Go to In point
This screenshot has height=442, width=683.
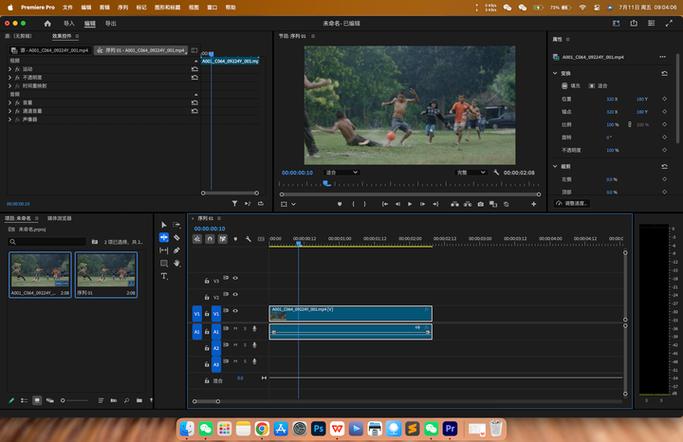385,204
